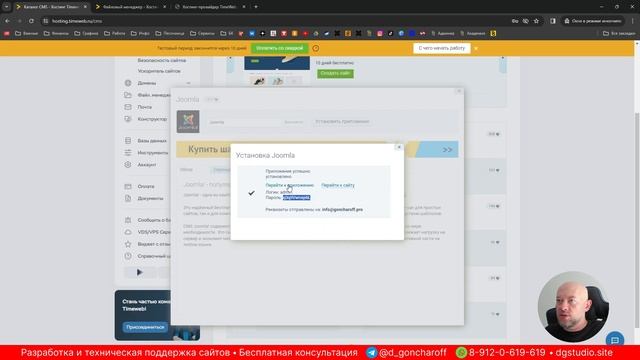Image resolution: width=640 pixels, height=360 pixels.
Task: Click the highlighted password value
Action: coord(297,198)
